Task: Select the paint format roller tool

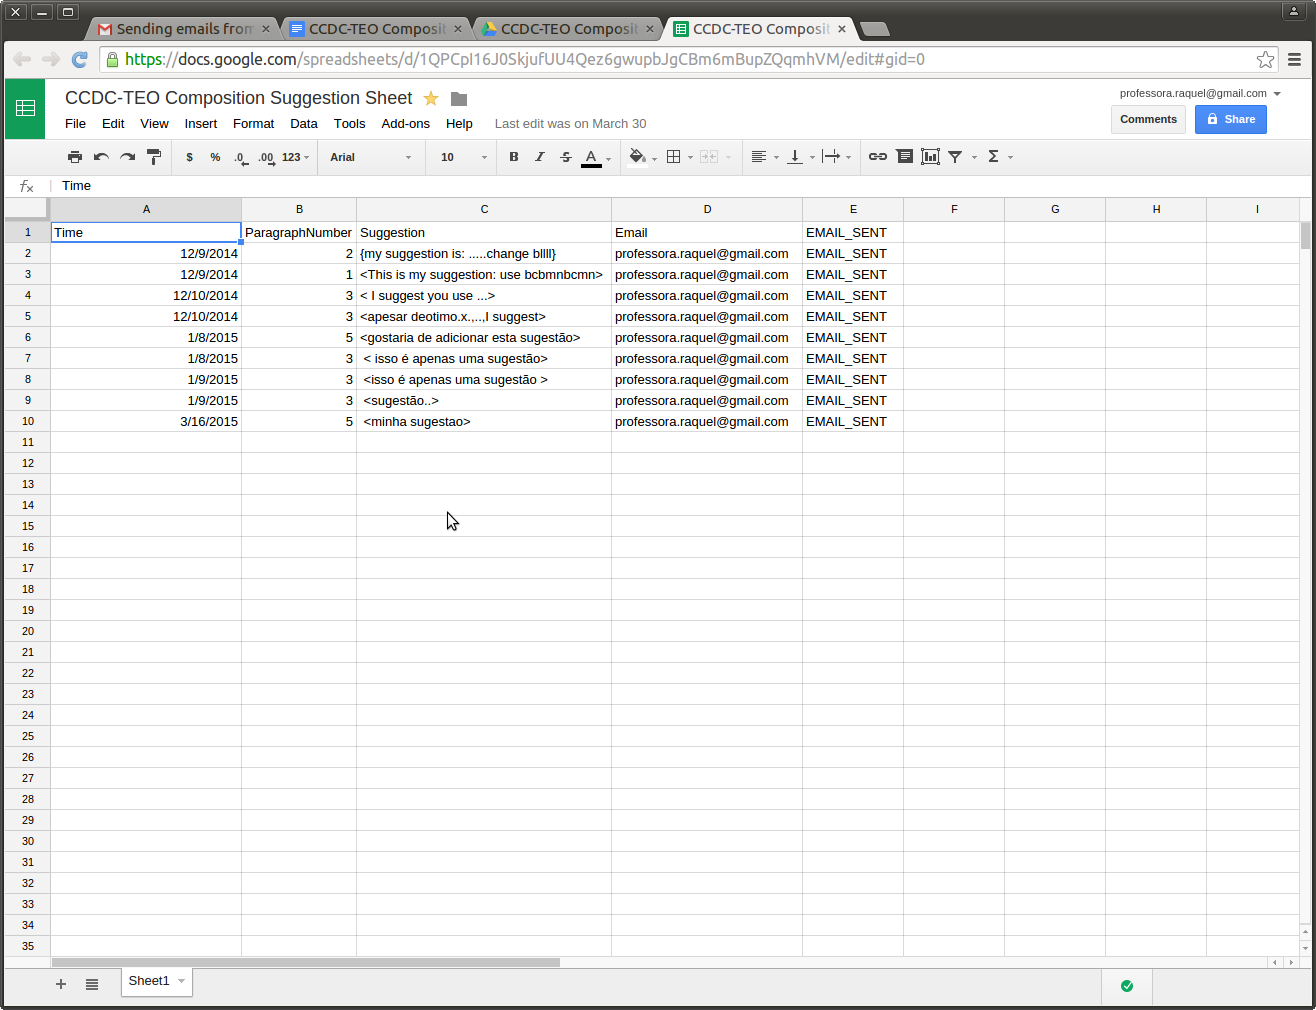Action: coord(154,157)
